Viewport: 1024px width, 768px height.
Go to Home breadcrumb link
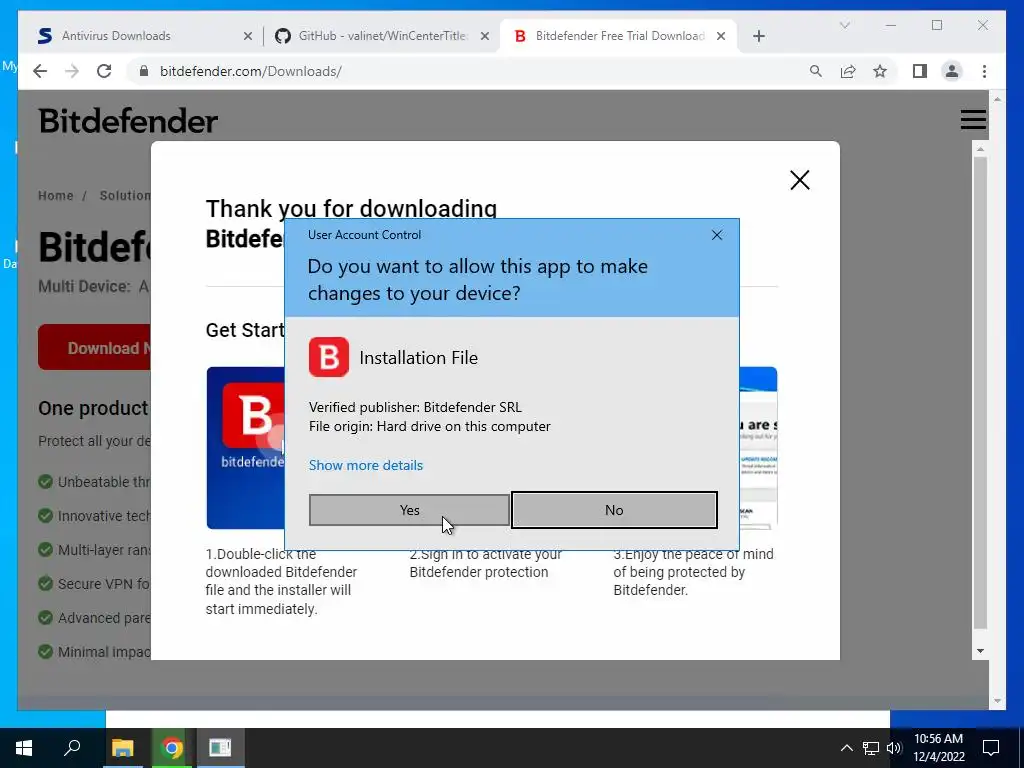56,195
